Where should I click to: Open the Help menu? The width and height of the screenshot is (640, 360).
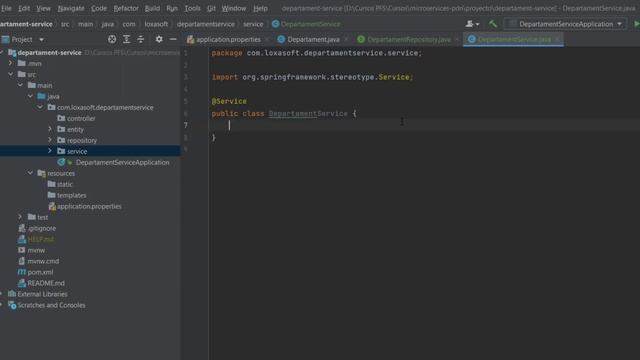260,8
